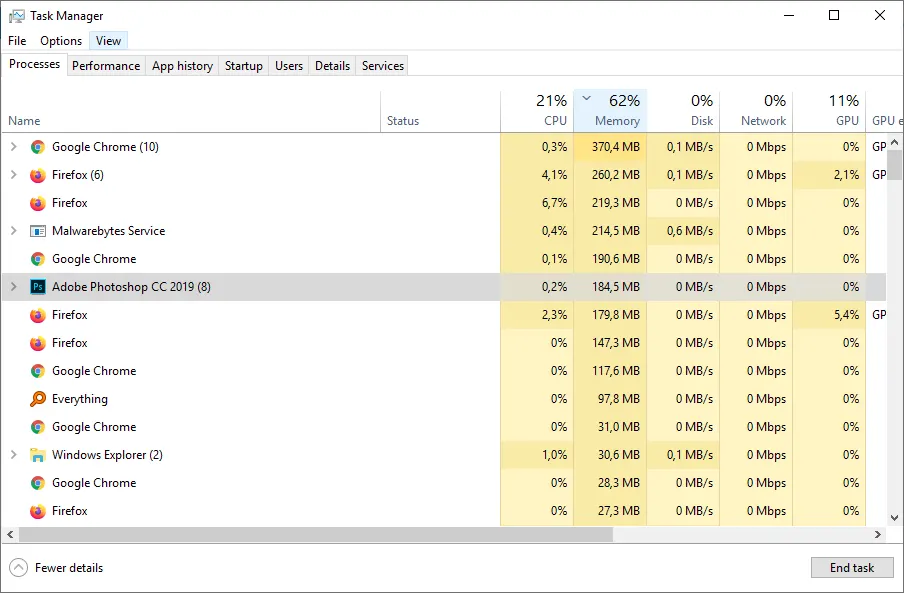The width and height of the screenshot is (904, 593).
Task: Click the 5,4% GPU value
Action: 846,315
